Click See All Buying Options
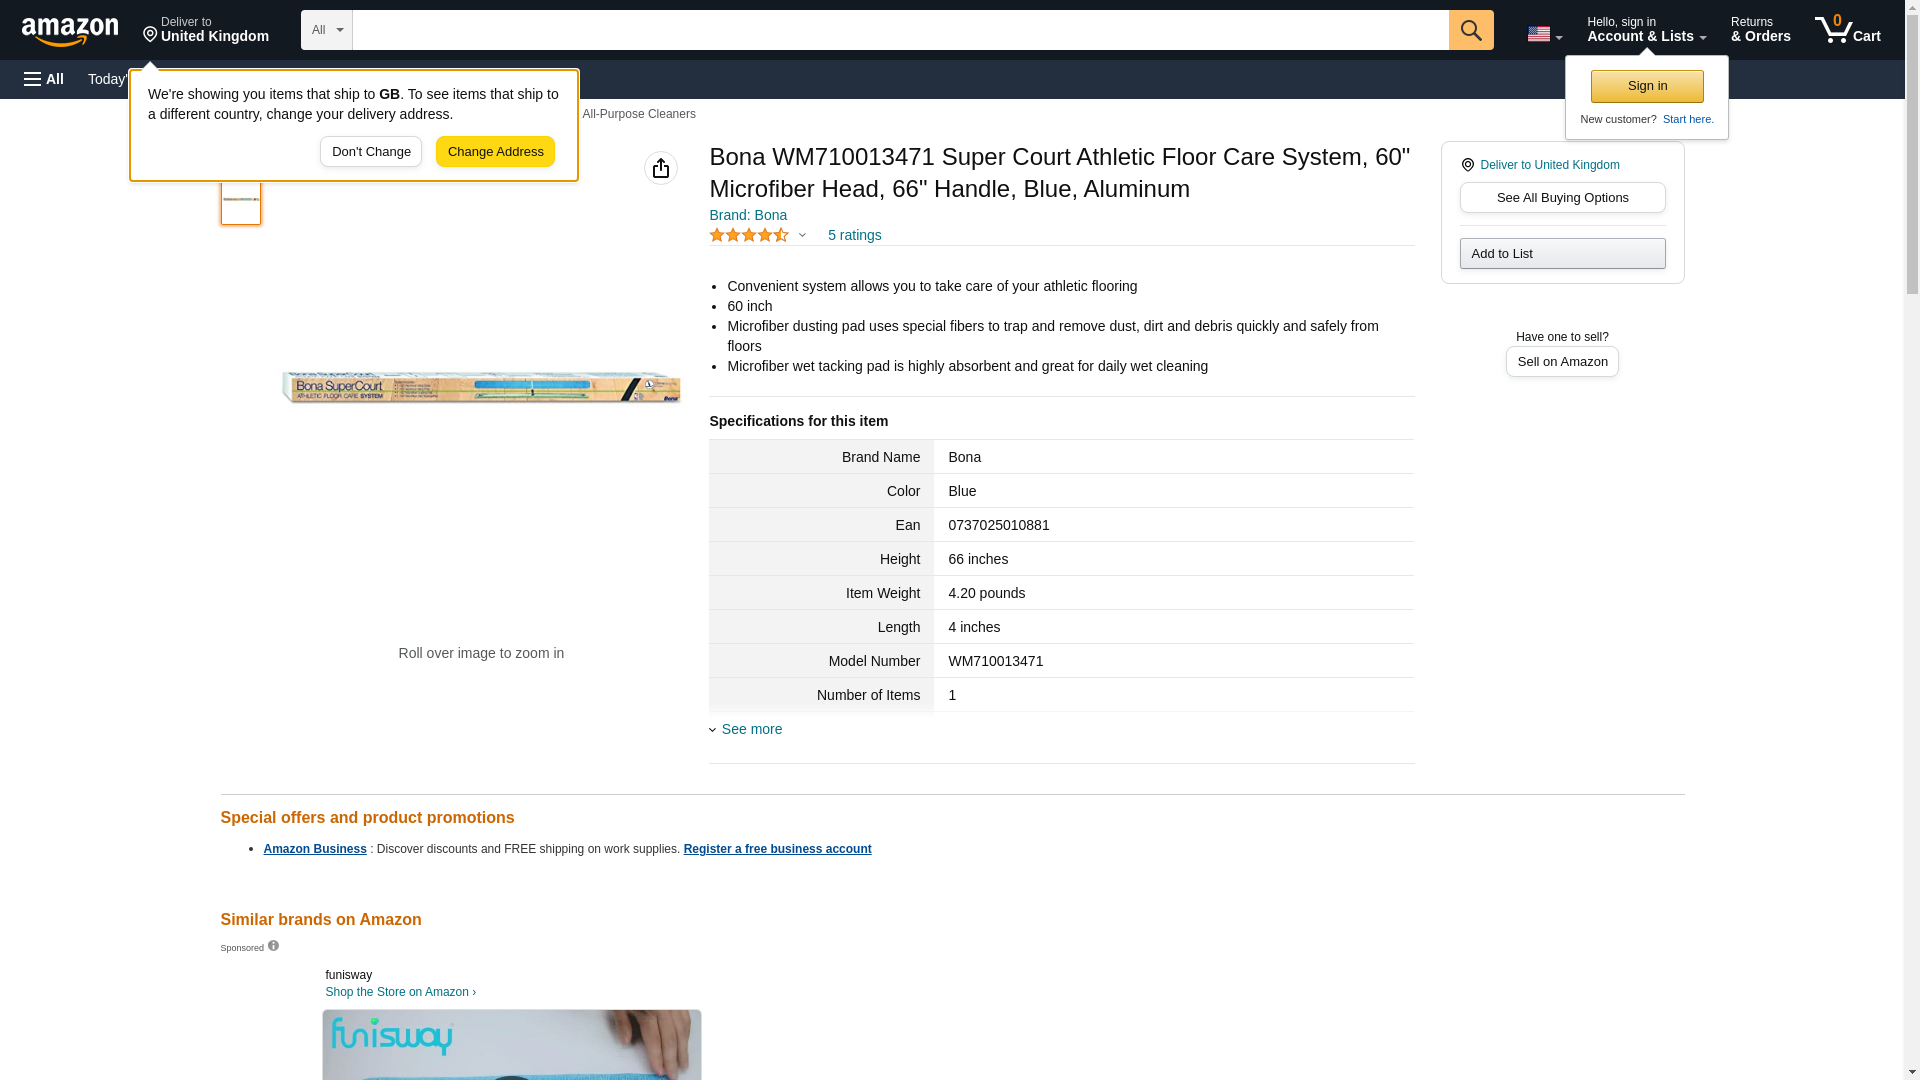The width and height of the screenshot is (1920, 1080). (x=1562, y=198)
